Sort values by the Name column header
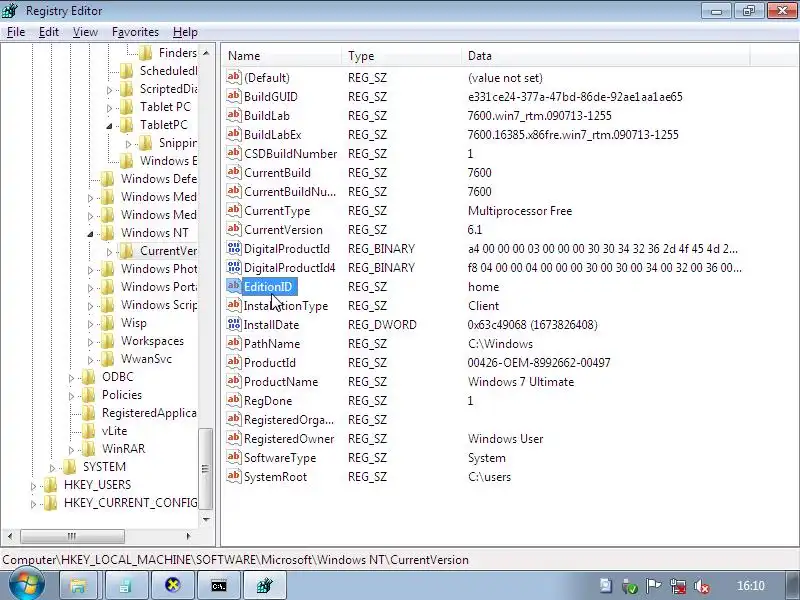800x600 pixels. tap(282, 55)
